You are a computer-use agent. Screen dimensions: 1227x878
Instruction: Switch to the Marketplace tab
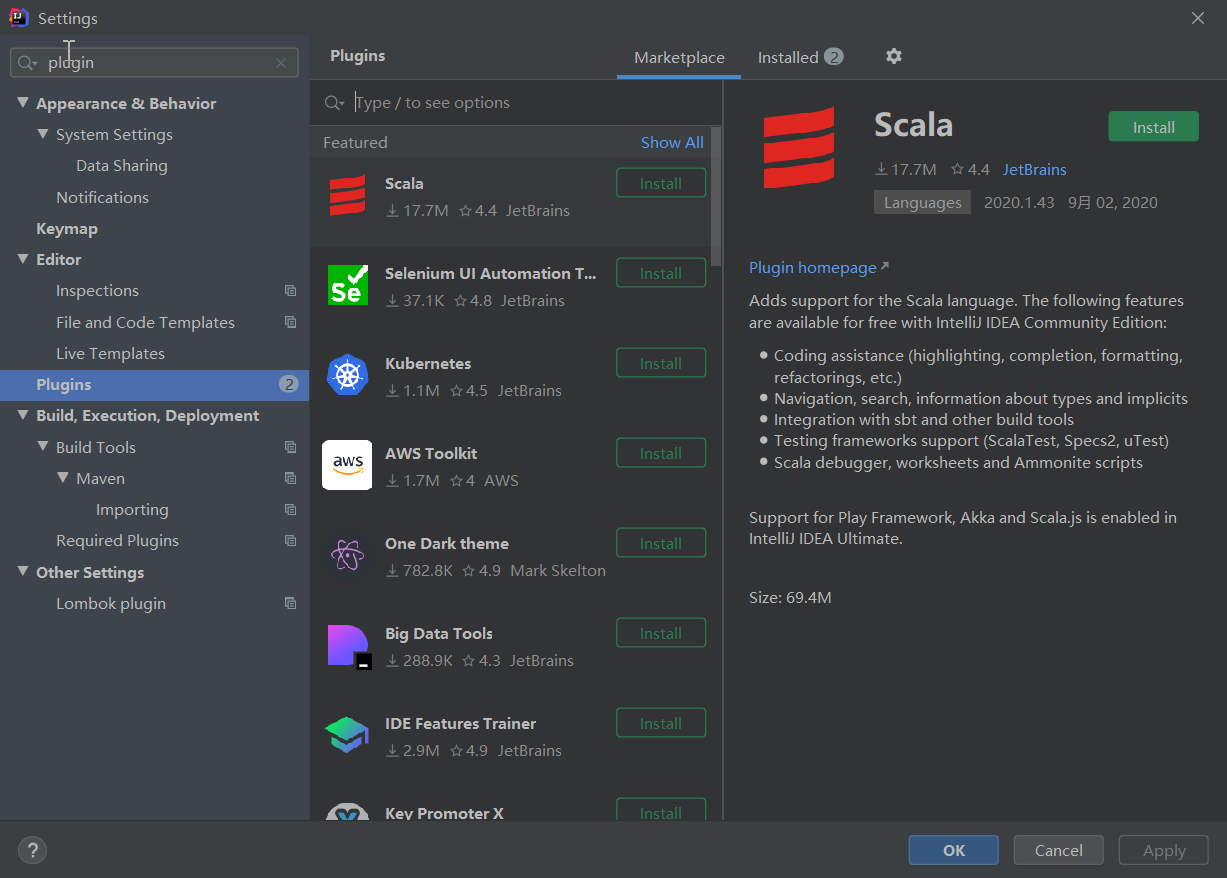[679, 58]
